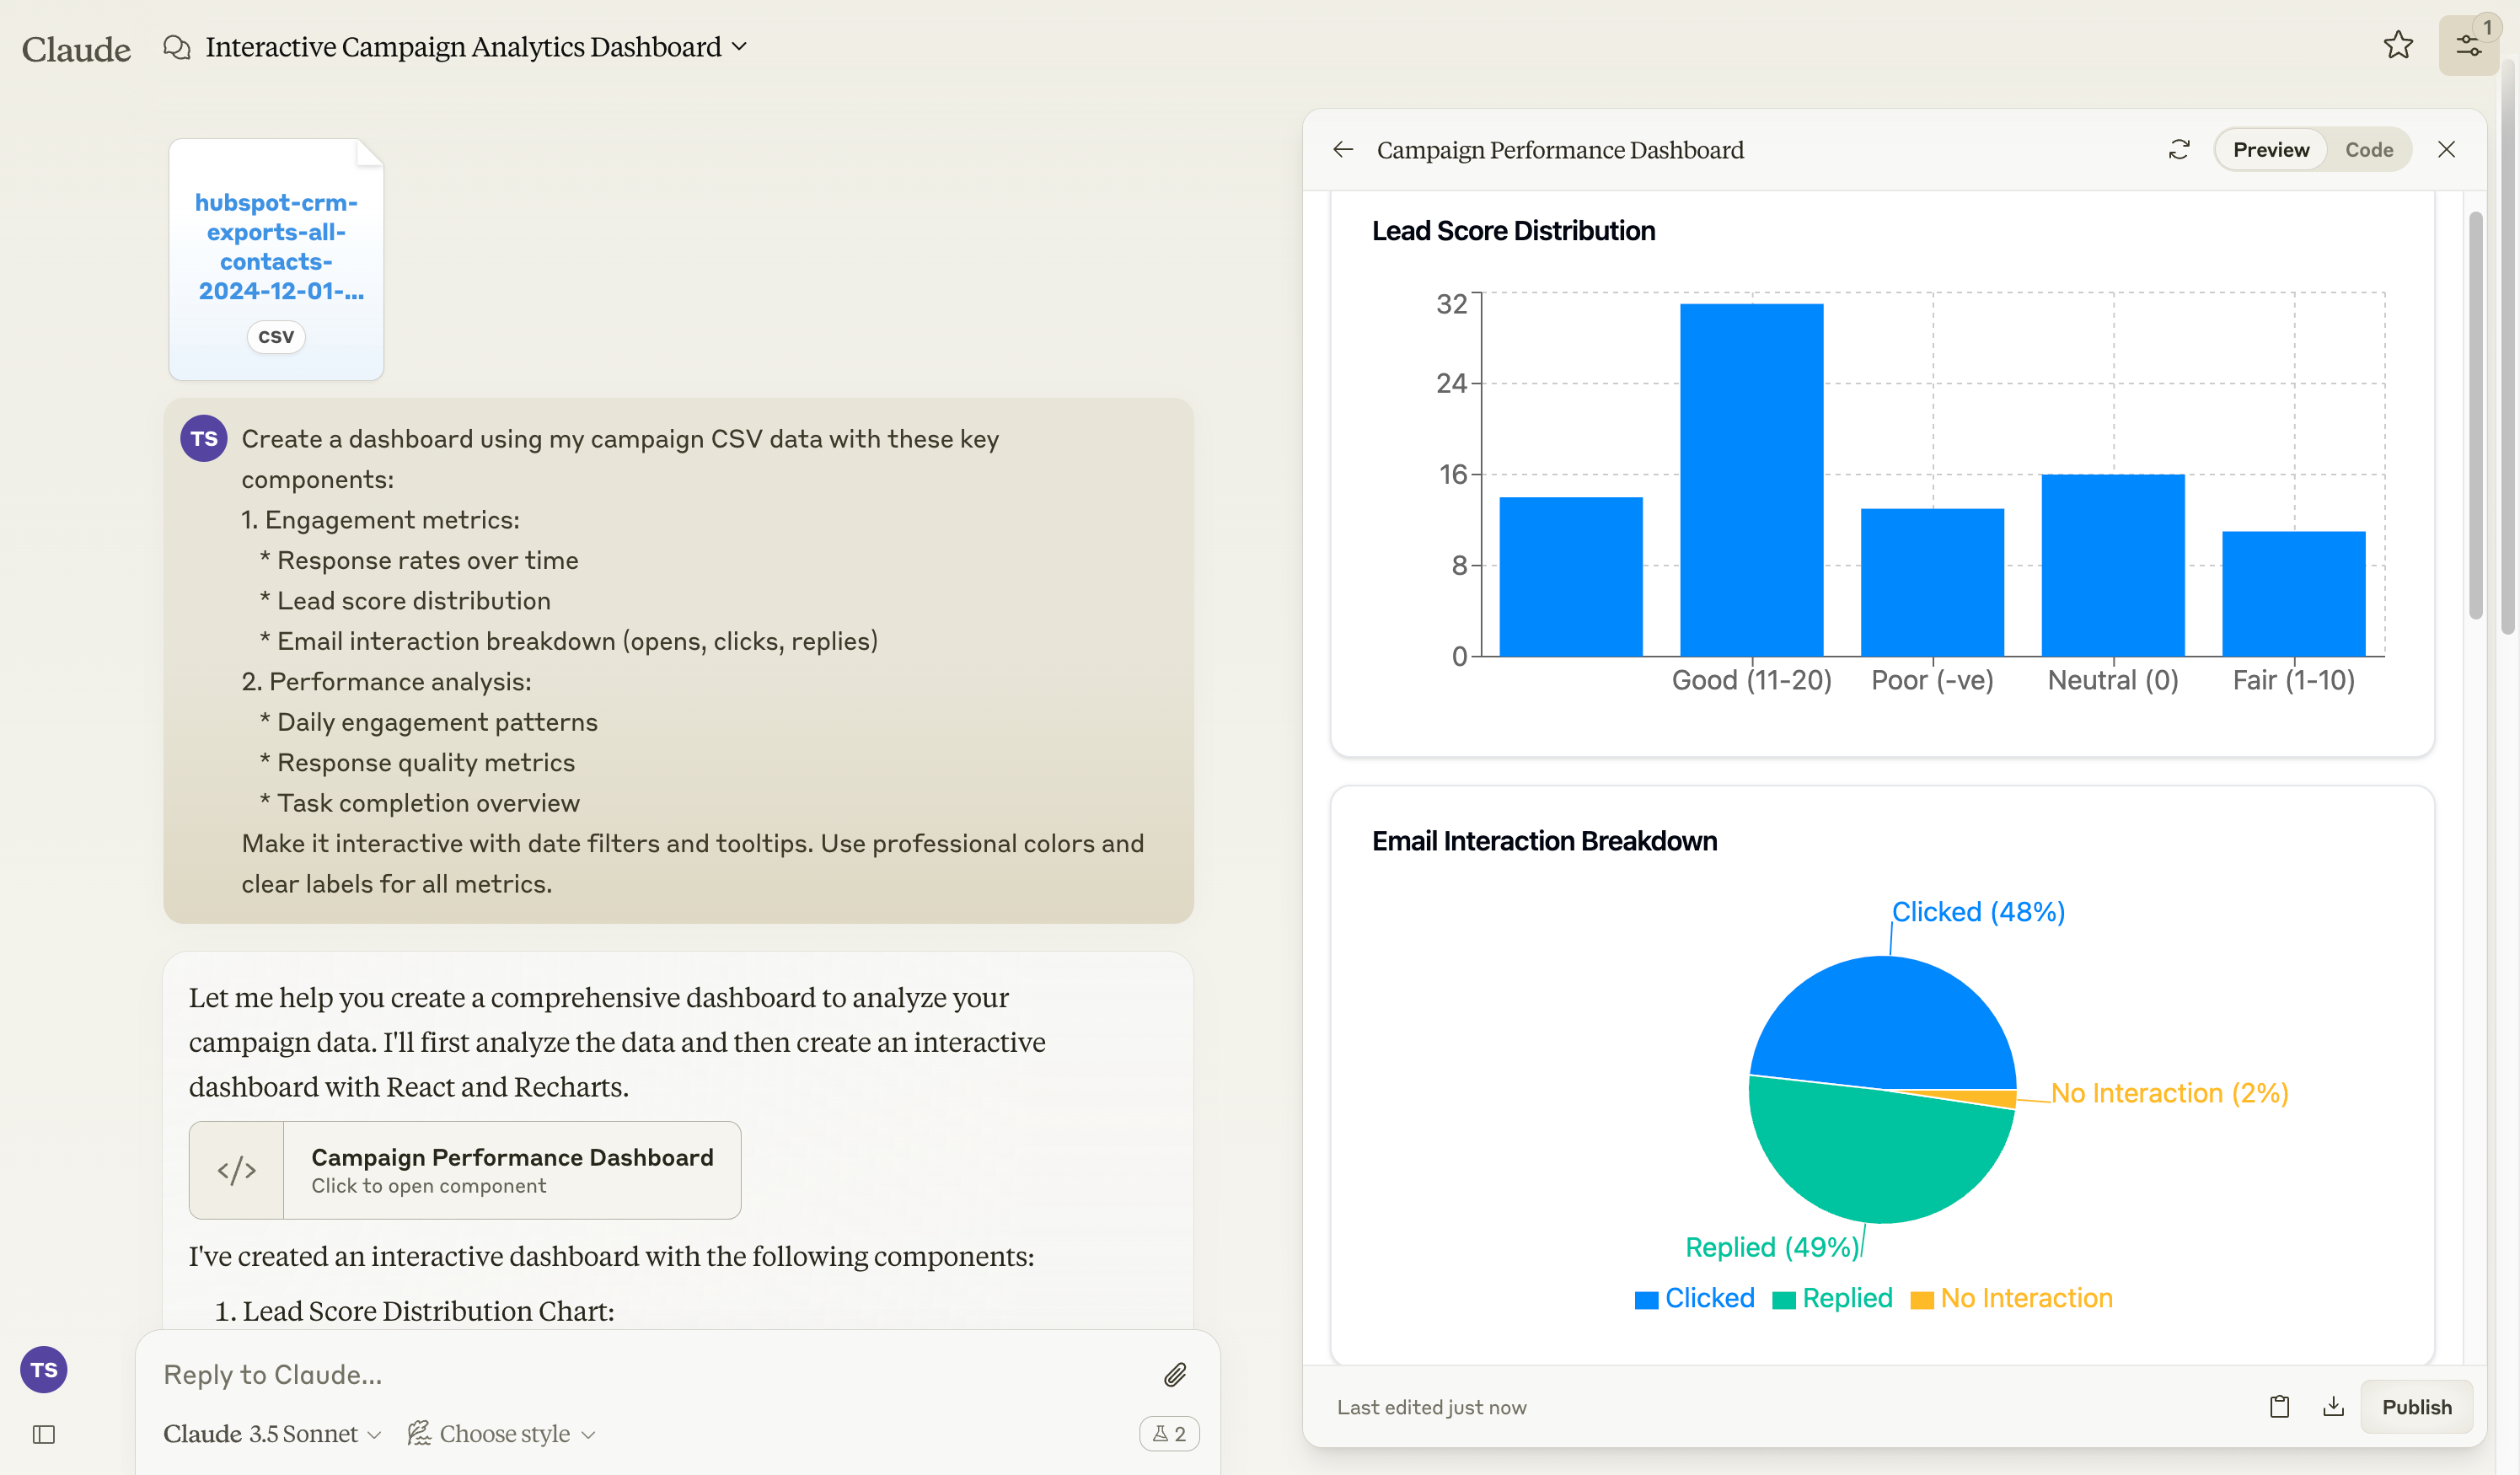Switch to Code view
Viewport: 2520px width, 1475px height.
coord(2368,149)
